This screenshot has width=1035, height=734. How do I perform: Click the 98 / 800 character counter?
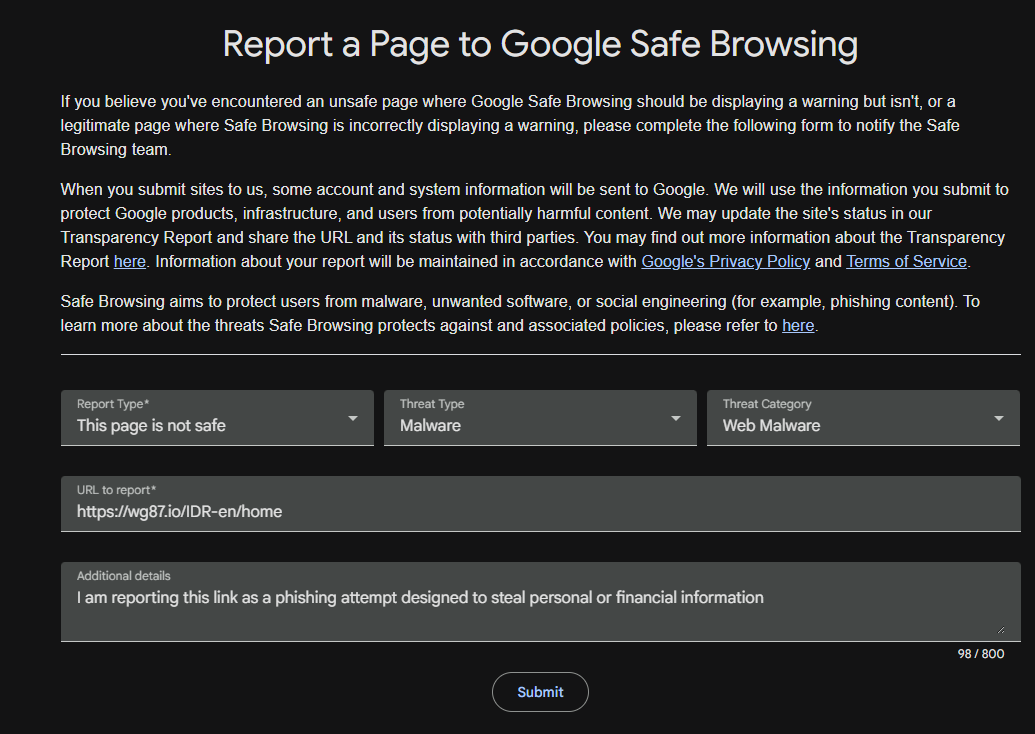[981, 653]
